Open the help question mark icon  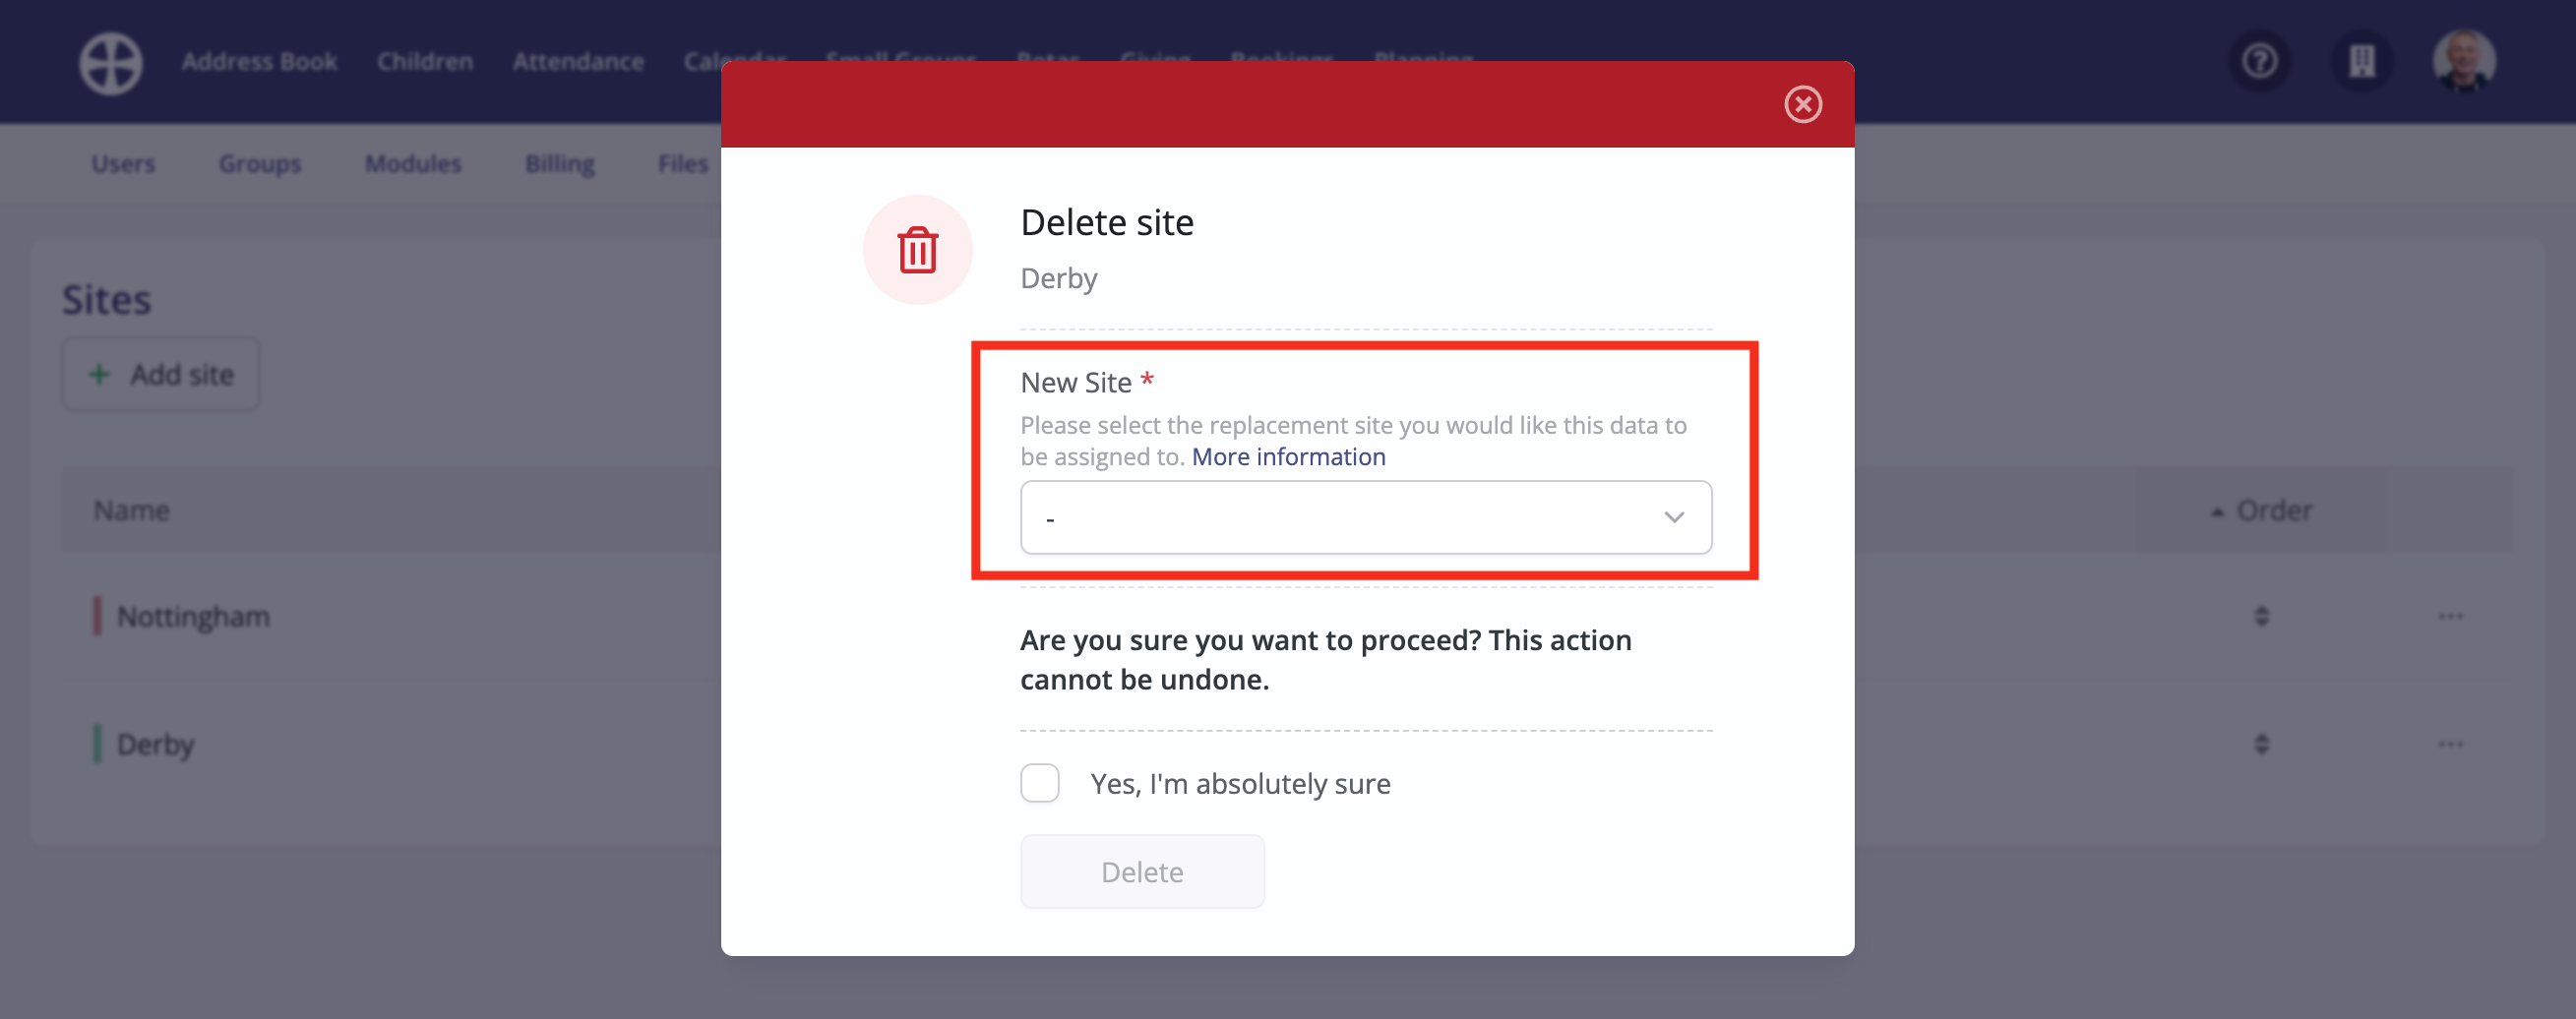pyautogui.click(x=2259, y=62)
